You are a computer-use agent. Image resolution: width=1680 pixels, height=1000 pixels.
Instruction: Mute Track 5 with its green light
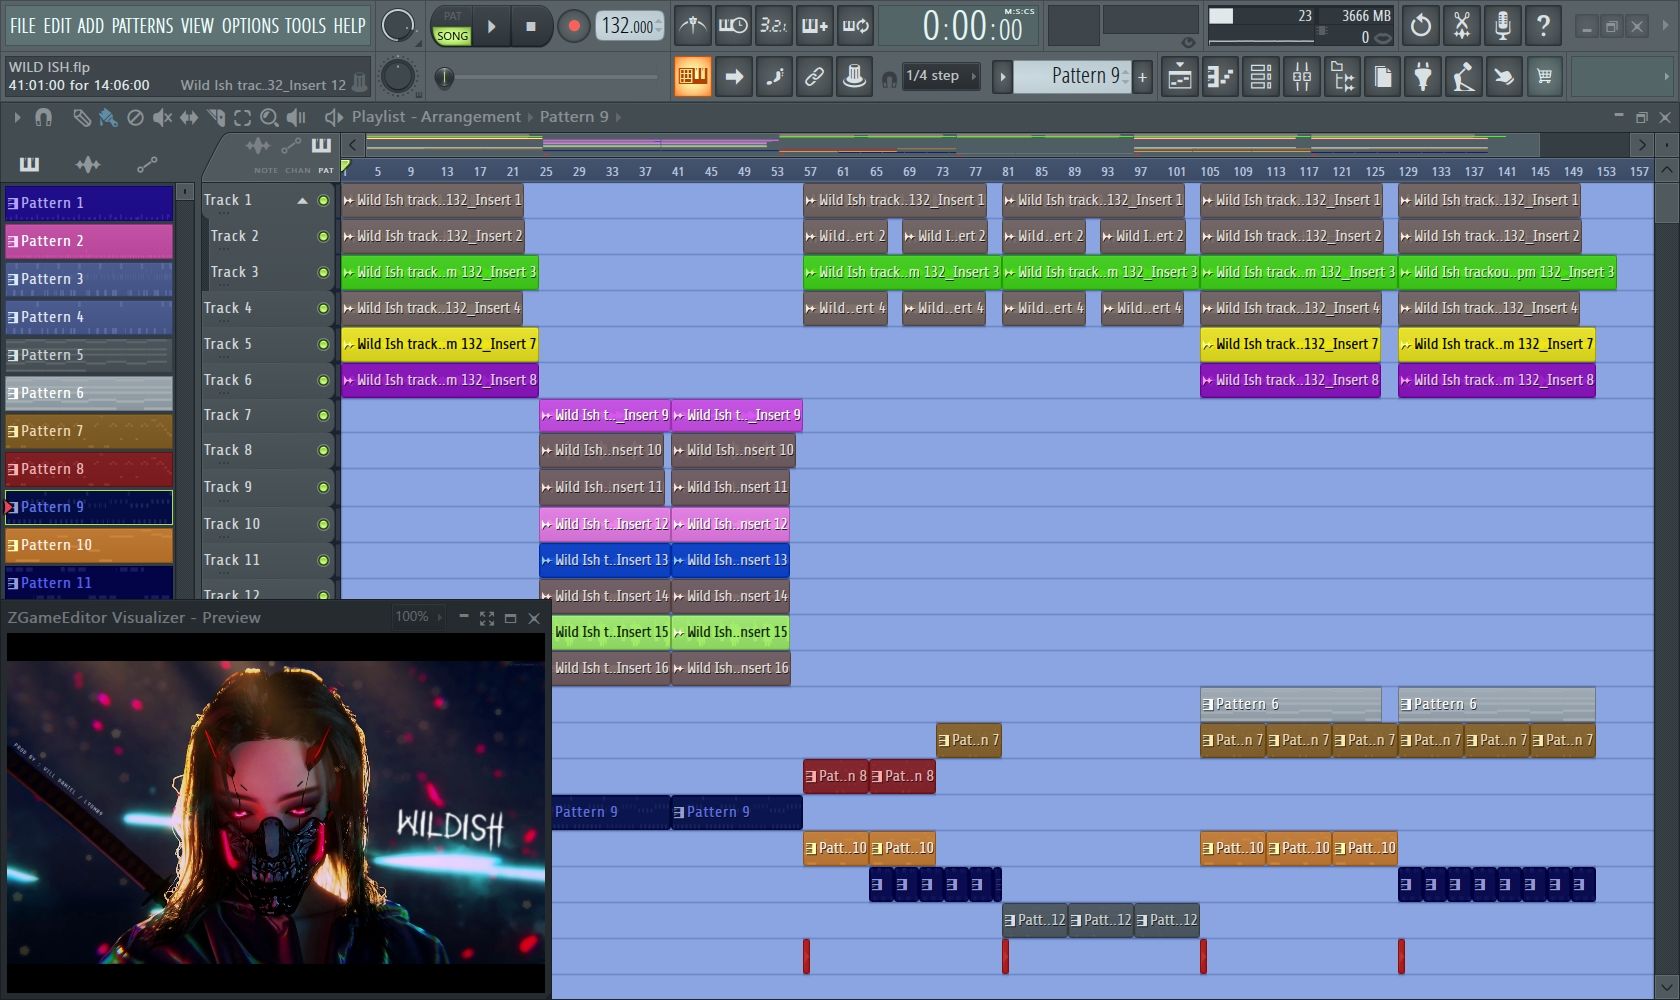point(323,345)
